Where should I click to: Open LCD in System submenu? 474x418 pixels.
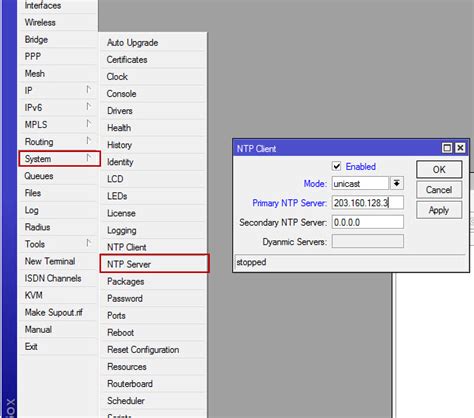point(153,179)
